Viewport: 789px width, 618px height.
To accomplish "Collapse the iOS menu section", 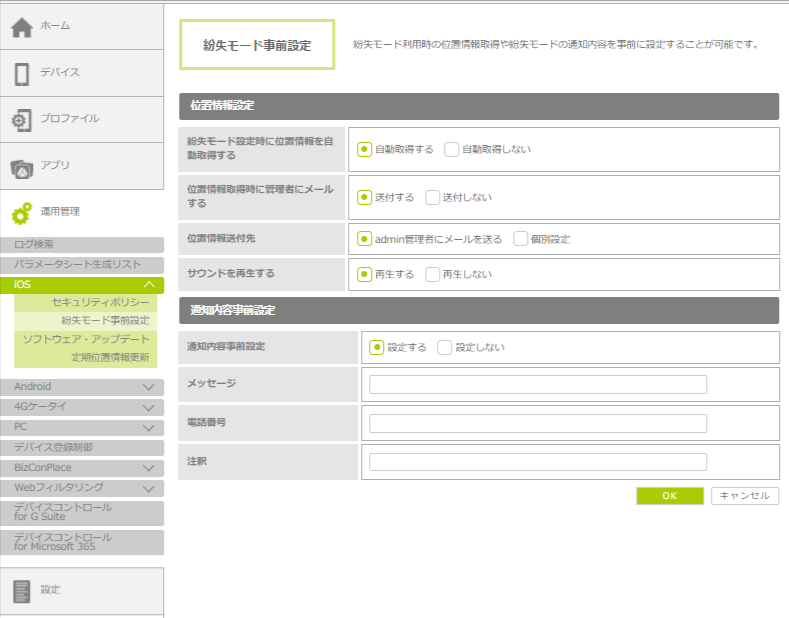I will click(x=149, y=285).
